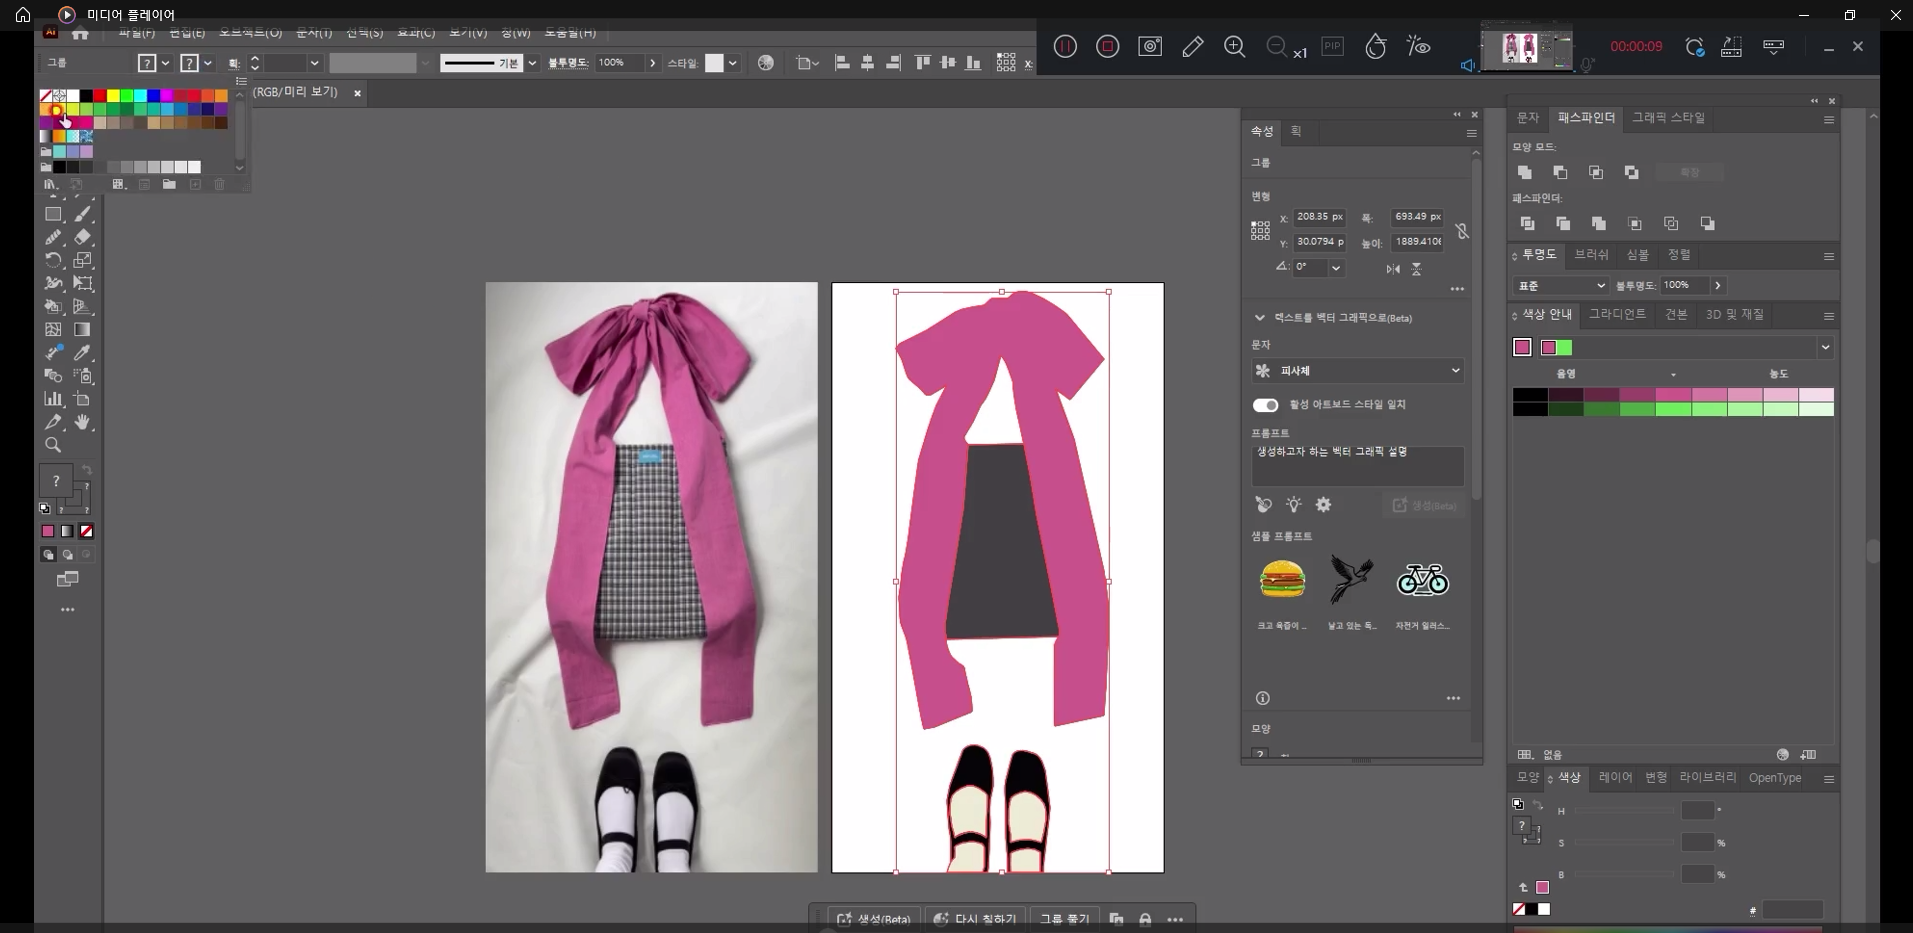Click the 그룹 풀기 button
1913x933 pixels.
(x=1064, y=919)
